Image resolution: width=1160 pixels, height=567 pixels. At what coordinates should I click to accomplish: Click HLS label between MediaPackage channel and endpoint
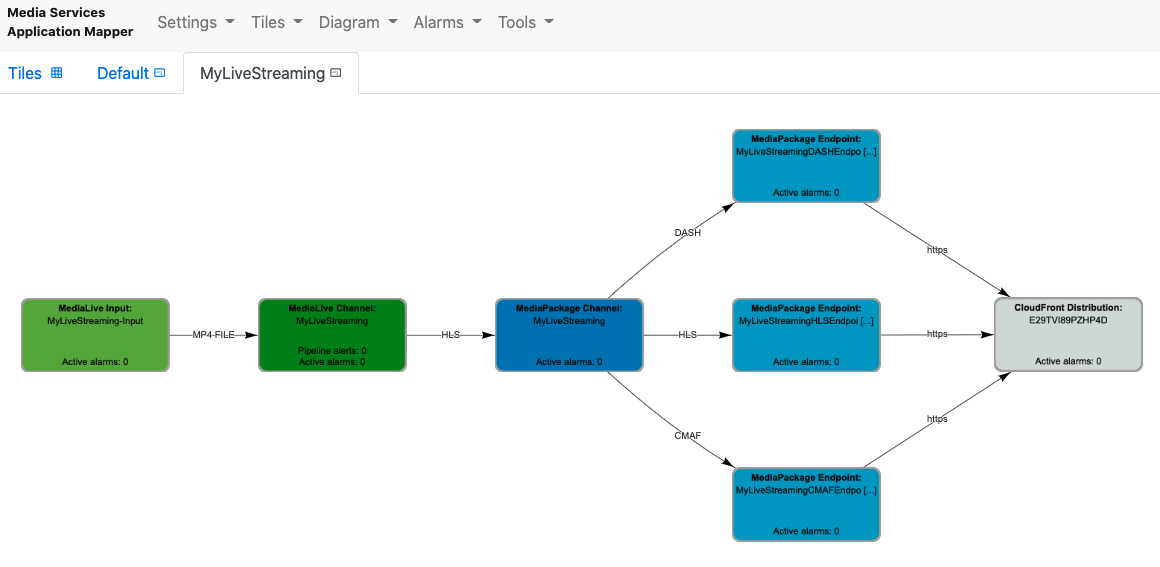687,335
